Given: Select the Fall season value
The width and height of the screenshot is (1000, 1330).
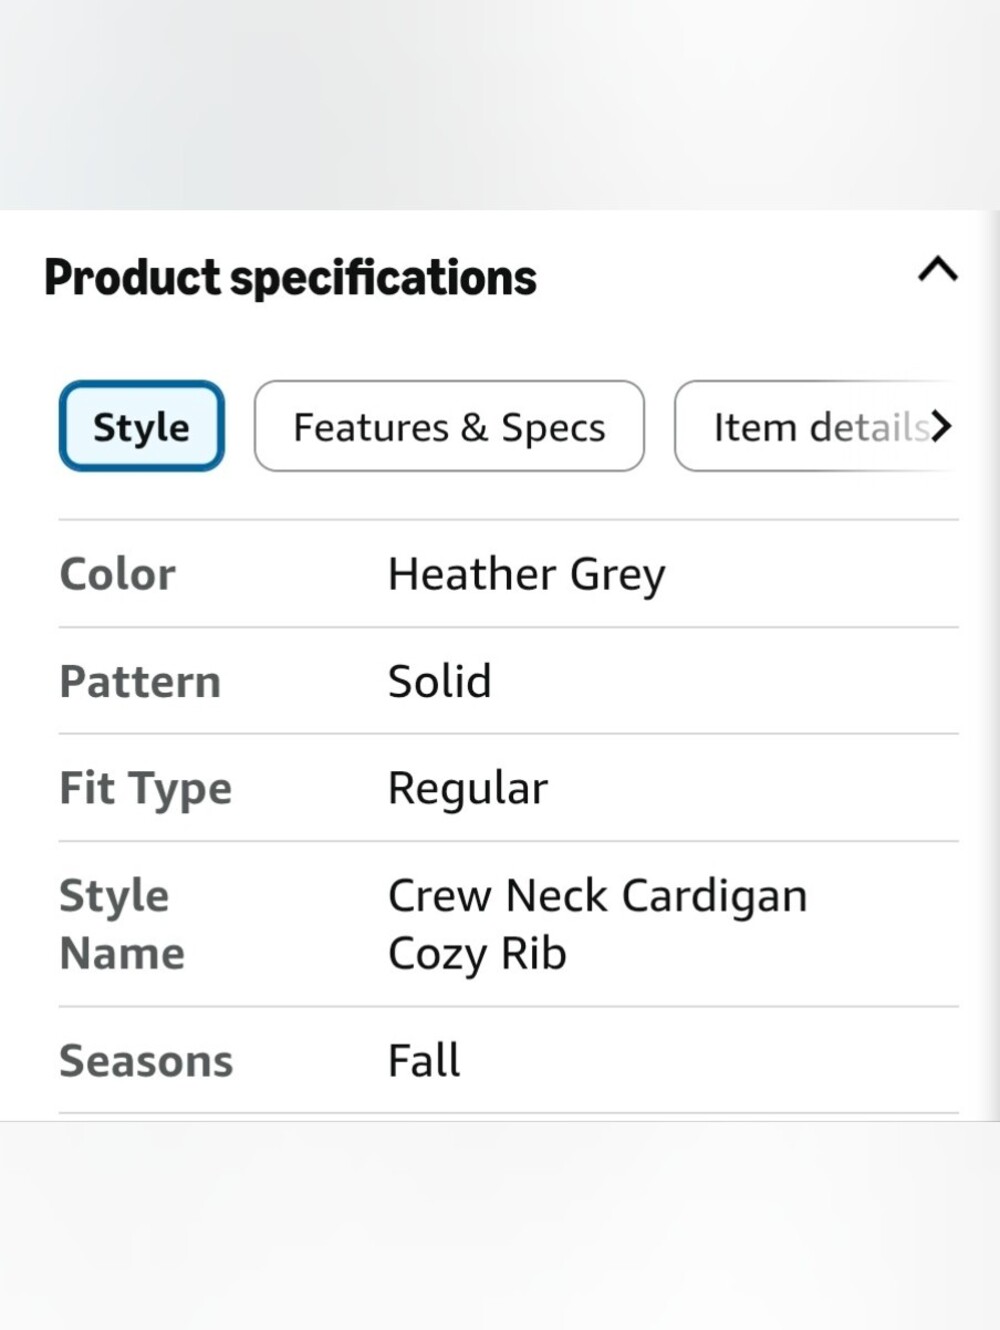Looking at the screenshot, I should click(x=424, y=1060).
